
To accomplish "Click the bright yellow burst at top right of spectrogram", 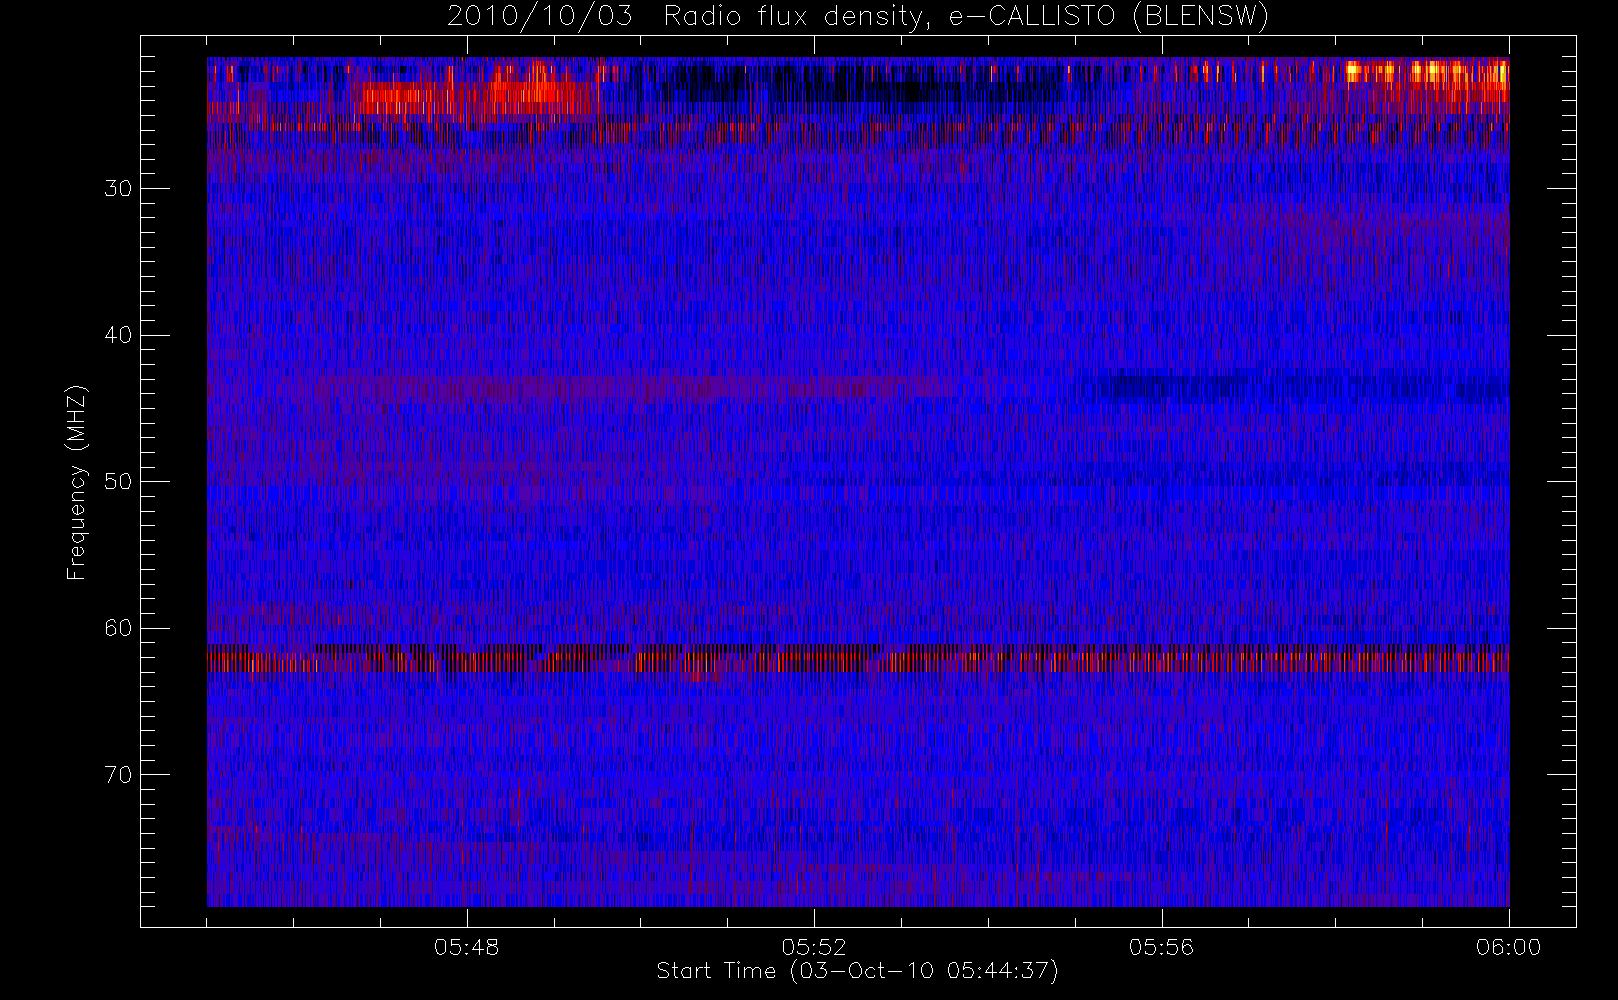I will pos(1425,72).
